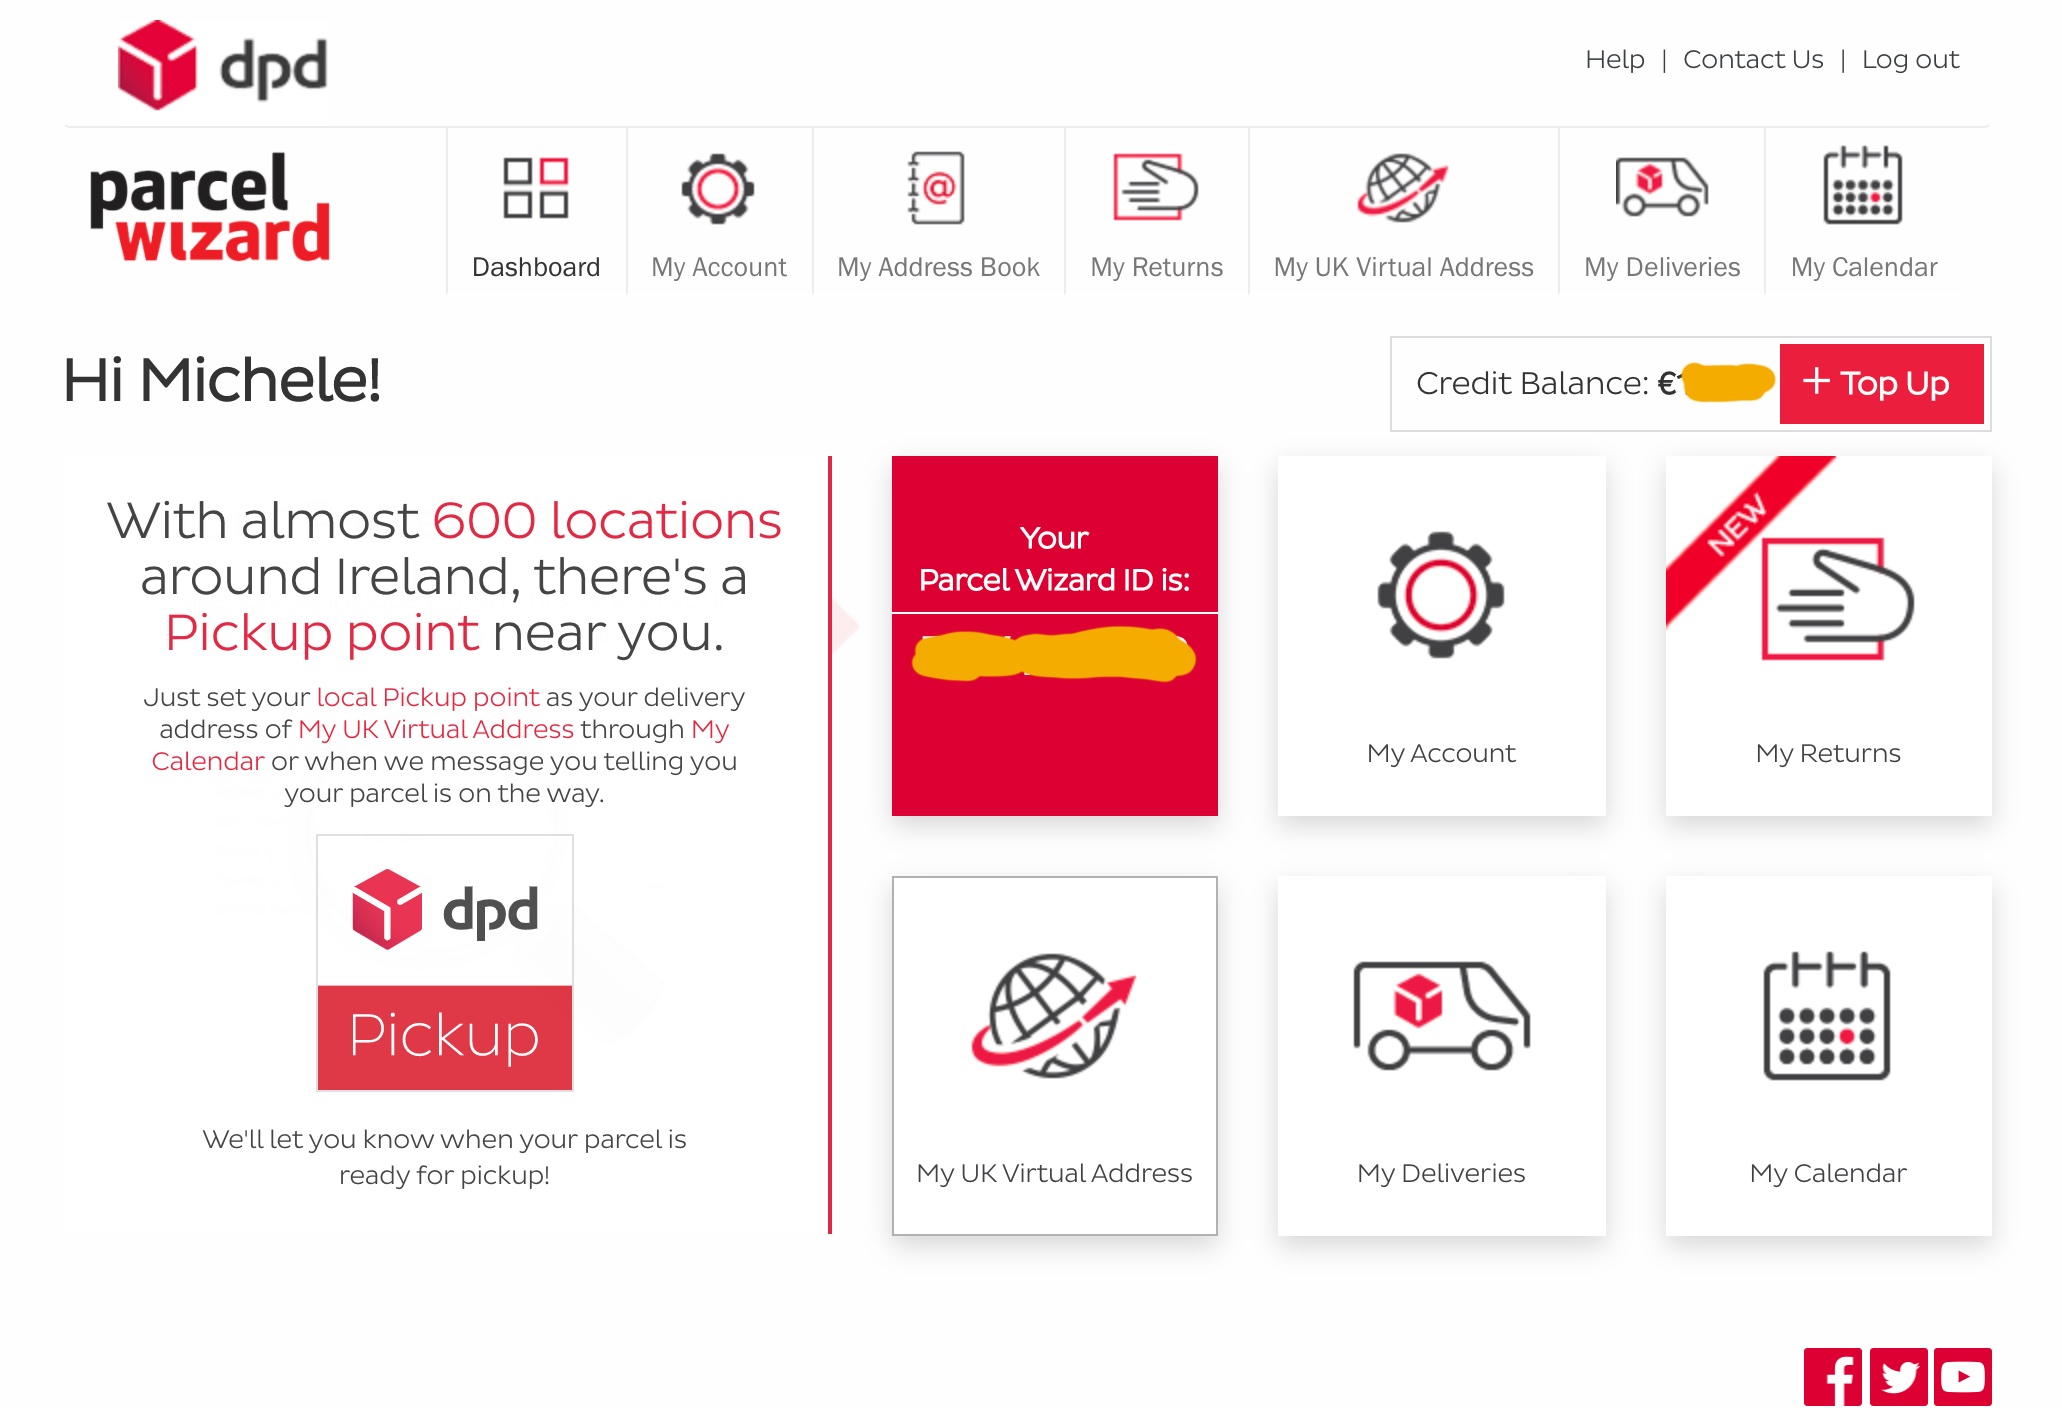Click the Help menu item
Viewport: 2062px width, 1408px height.
point(1614,60)
